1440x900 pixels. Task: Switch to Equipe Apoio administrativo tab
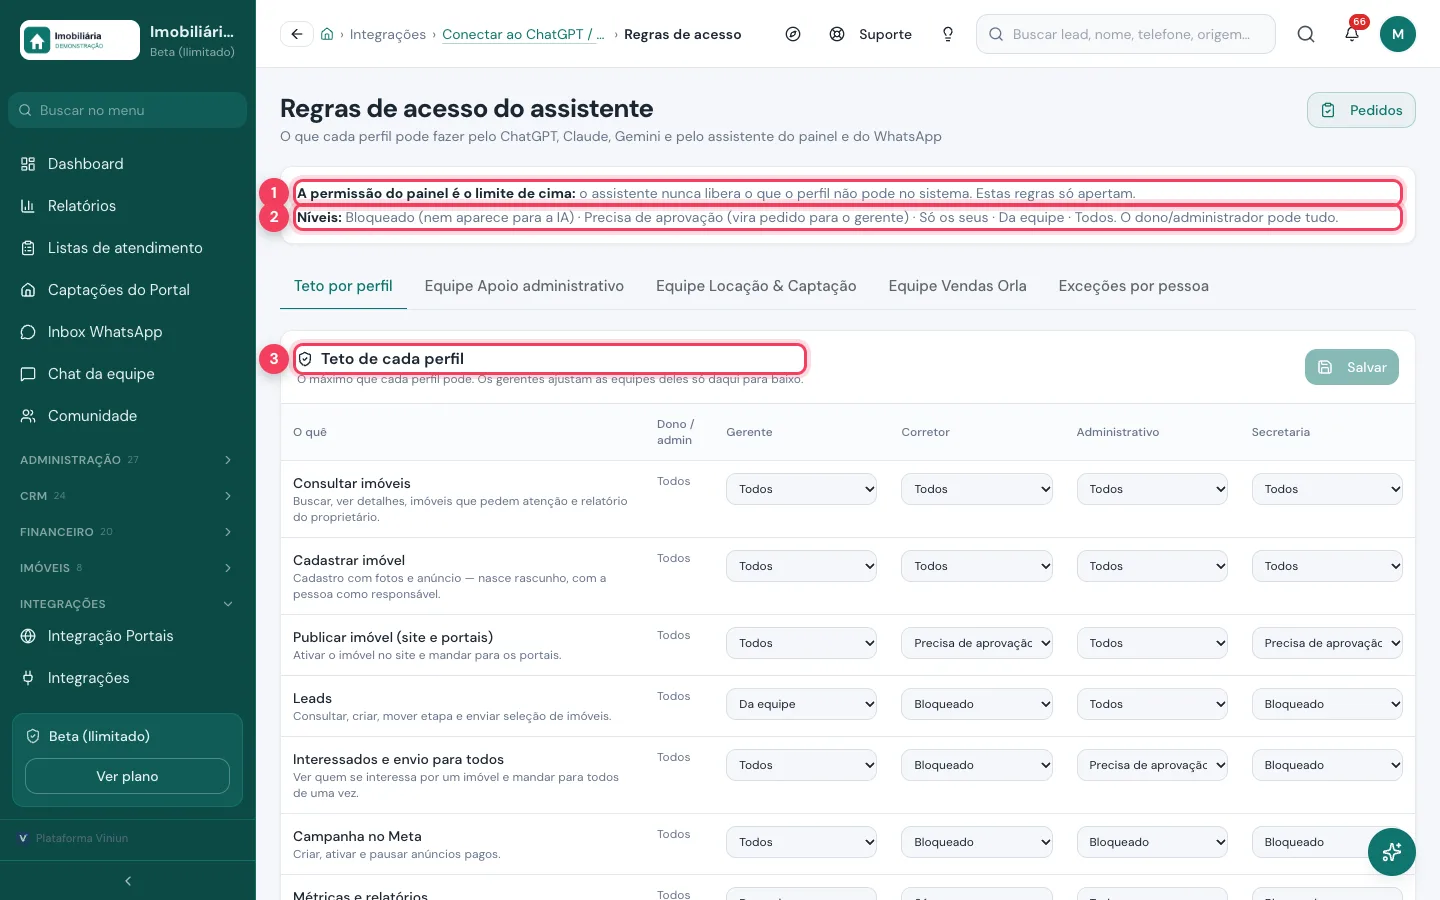coord(524,286)
